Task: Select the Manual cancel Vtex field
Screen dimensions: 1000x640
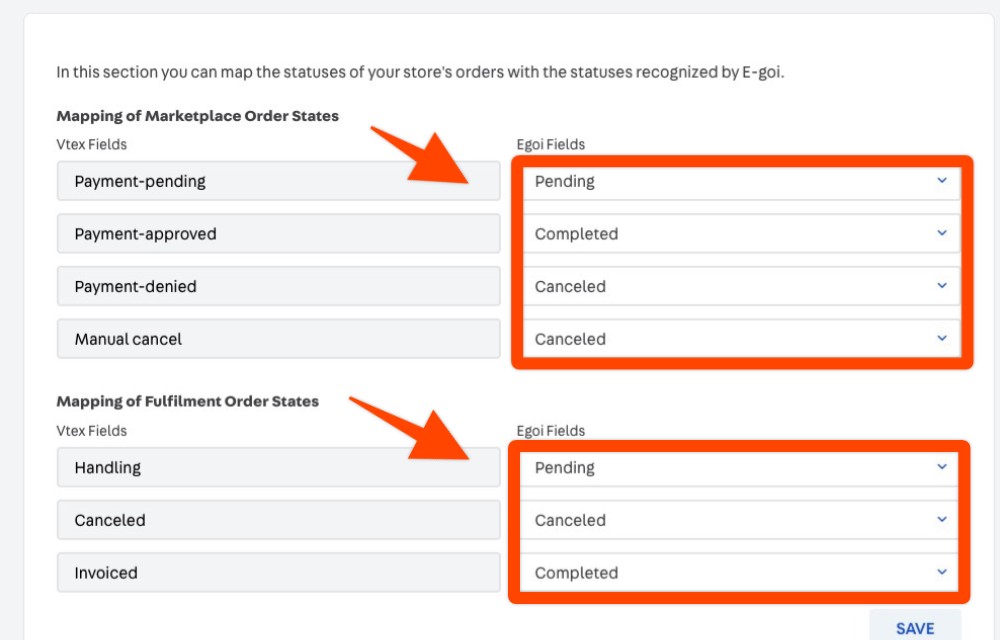Action: pyautogui.click(x=278, y=339)
